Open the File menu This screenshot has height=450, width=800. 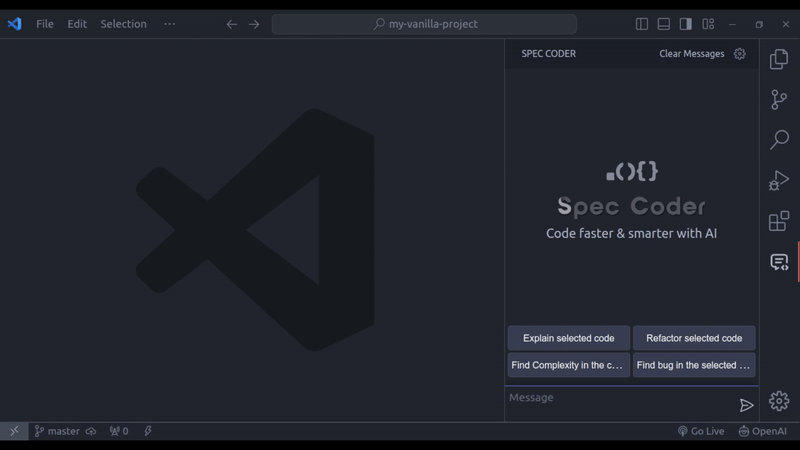click(x=45, y=24)
